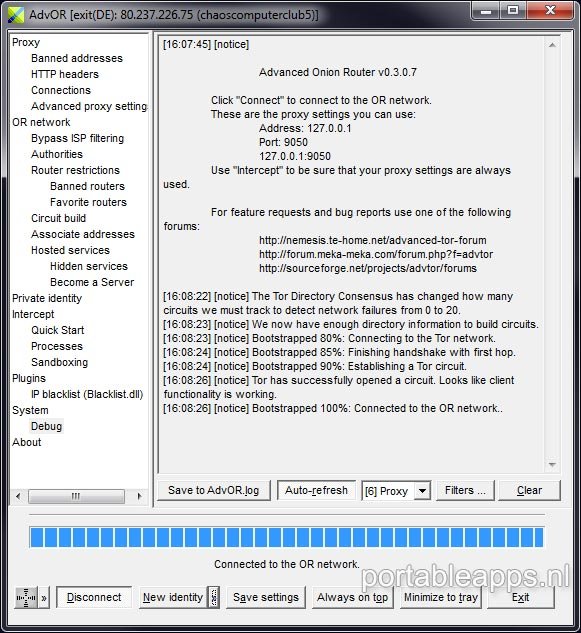Clear the debug log
The height and width of the screenshot is (633, 581).
pyautogui.click(x=529, y=490)
